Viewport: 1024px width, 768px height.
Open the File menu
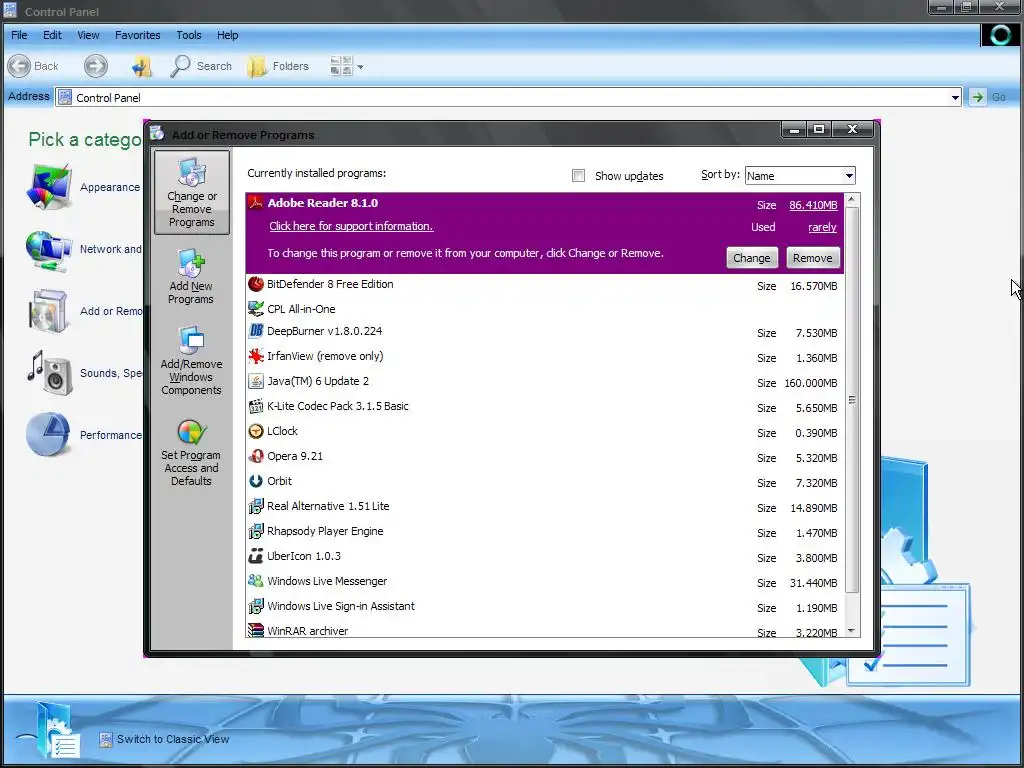(x=19, y=35)
